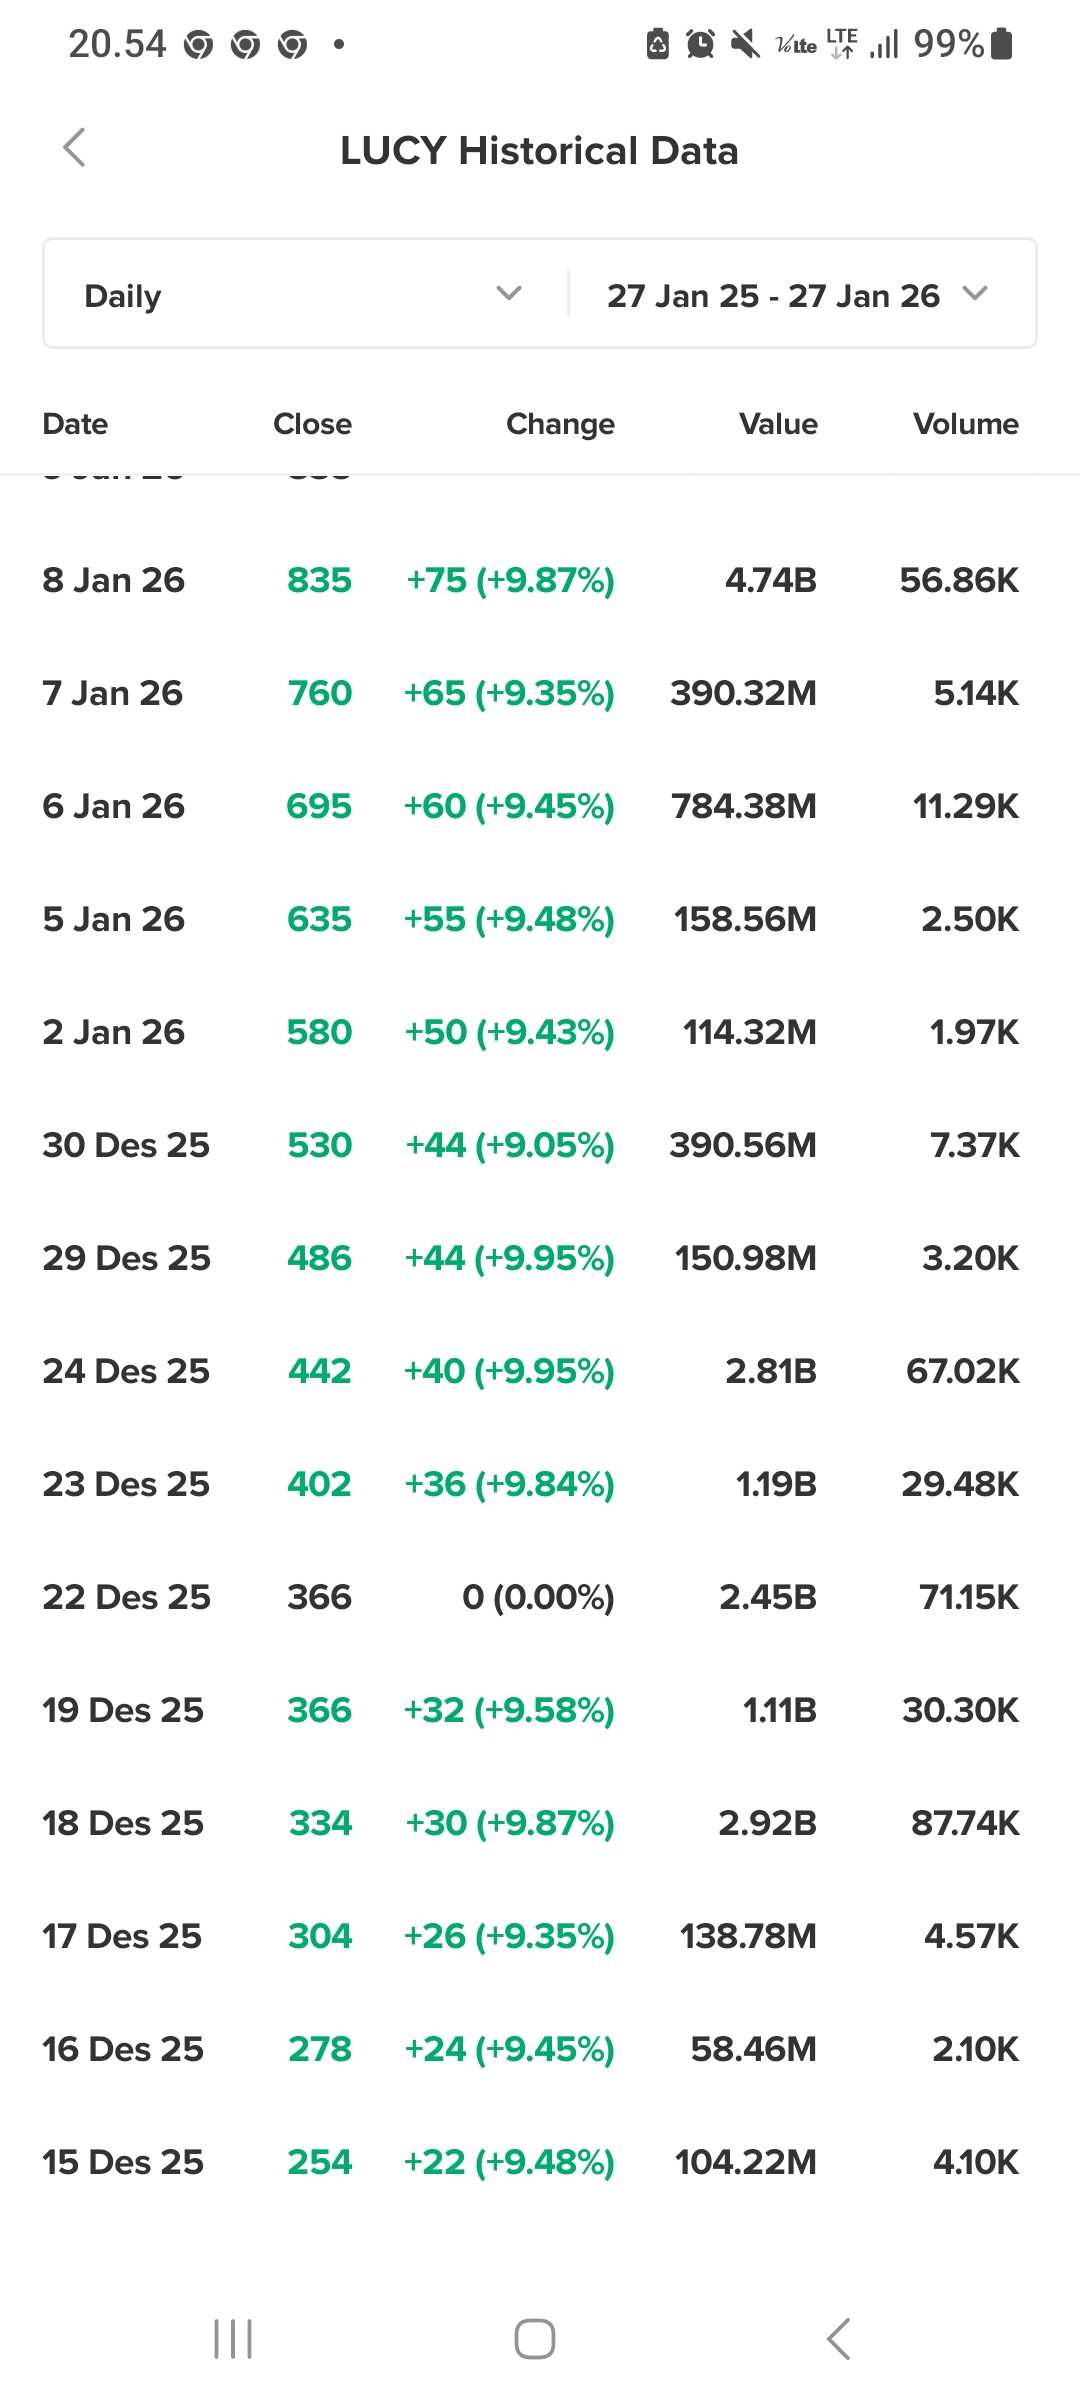Tap the Close column header
Image resolution: width=1080 pixels, height=2400 pixels.
[x=312, y=424]
